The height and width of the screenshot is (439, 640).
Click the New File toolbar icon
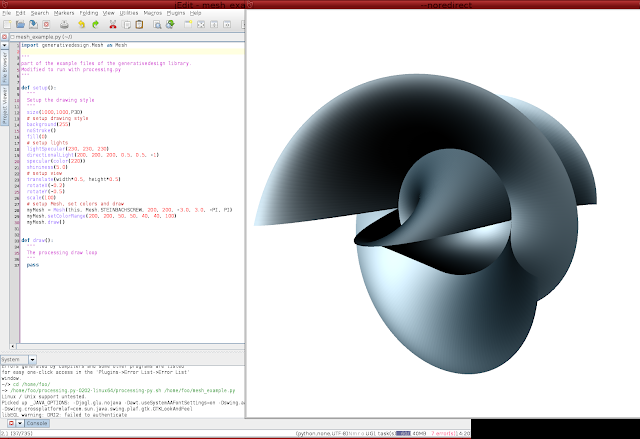click(7, 24)
